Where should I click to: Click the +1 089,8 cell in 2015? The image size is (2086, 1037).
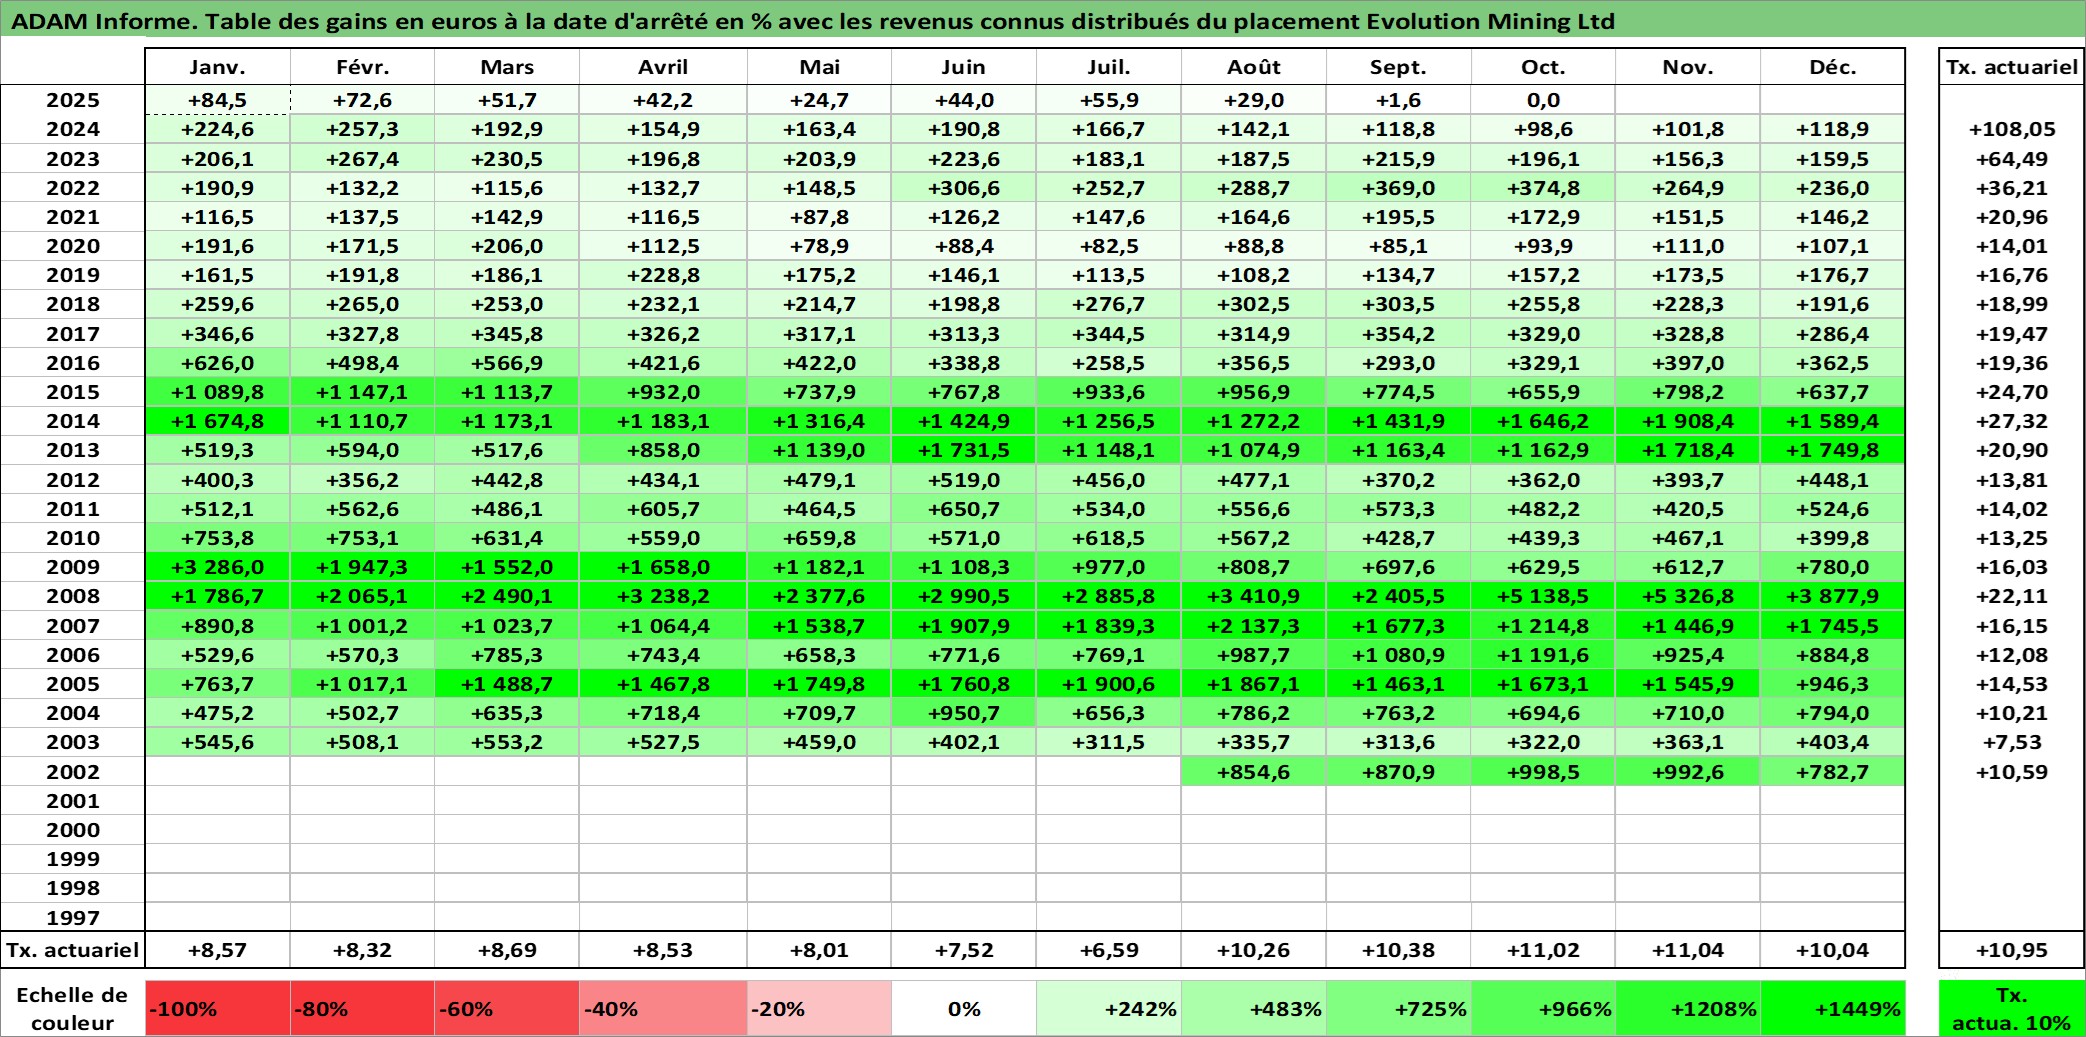[217, 392]
